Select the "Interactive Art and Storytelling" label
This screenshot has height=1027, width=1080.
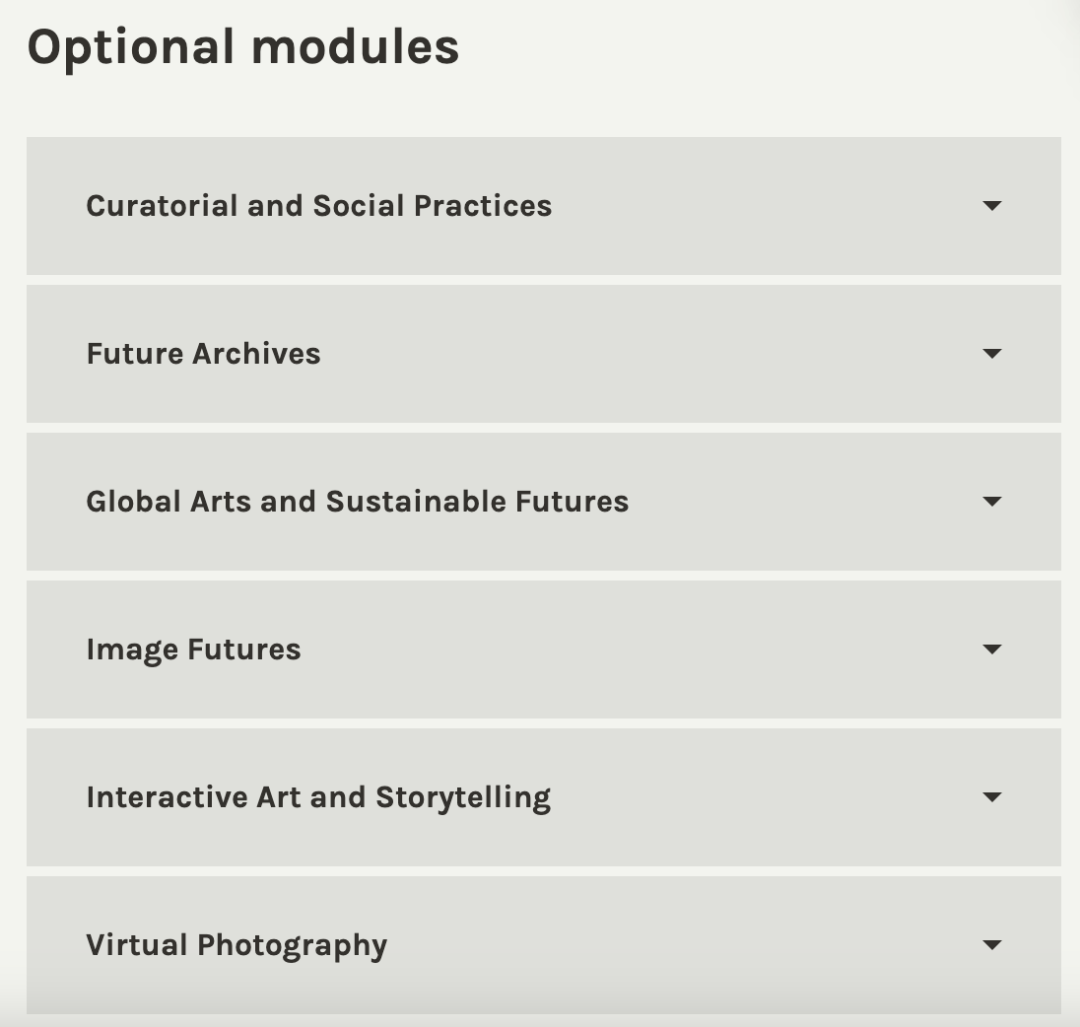point(318,797)
